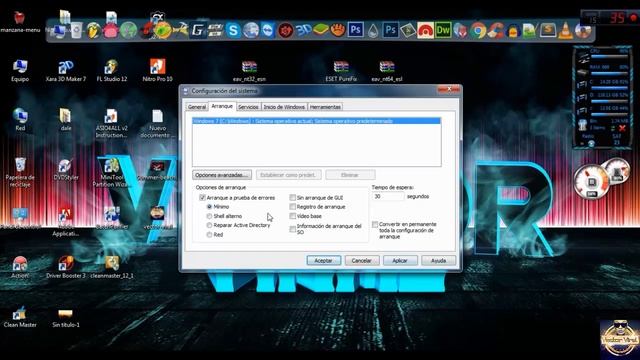Select the Shell alterno radio option
640x360 pixels.
tap(209, 216)
